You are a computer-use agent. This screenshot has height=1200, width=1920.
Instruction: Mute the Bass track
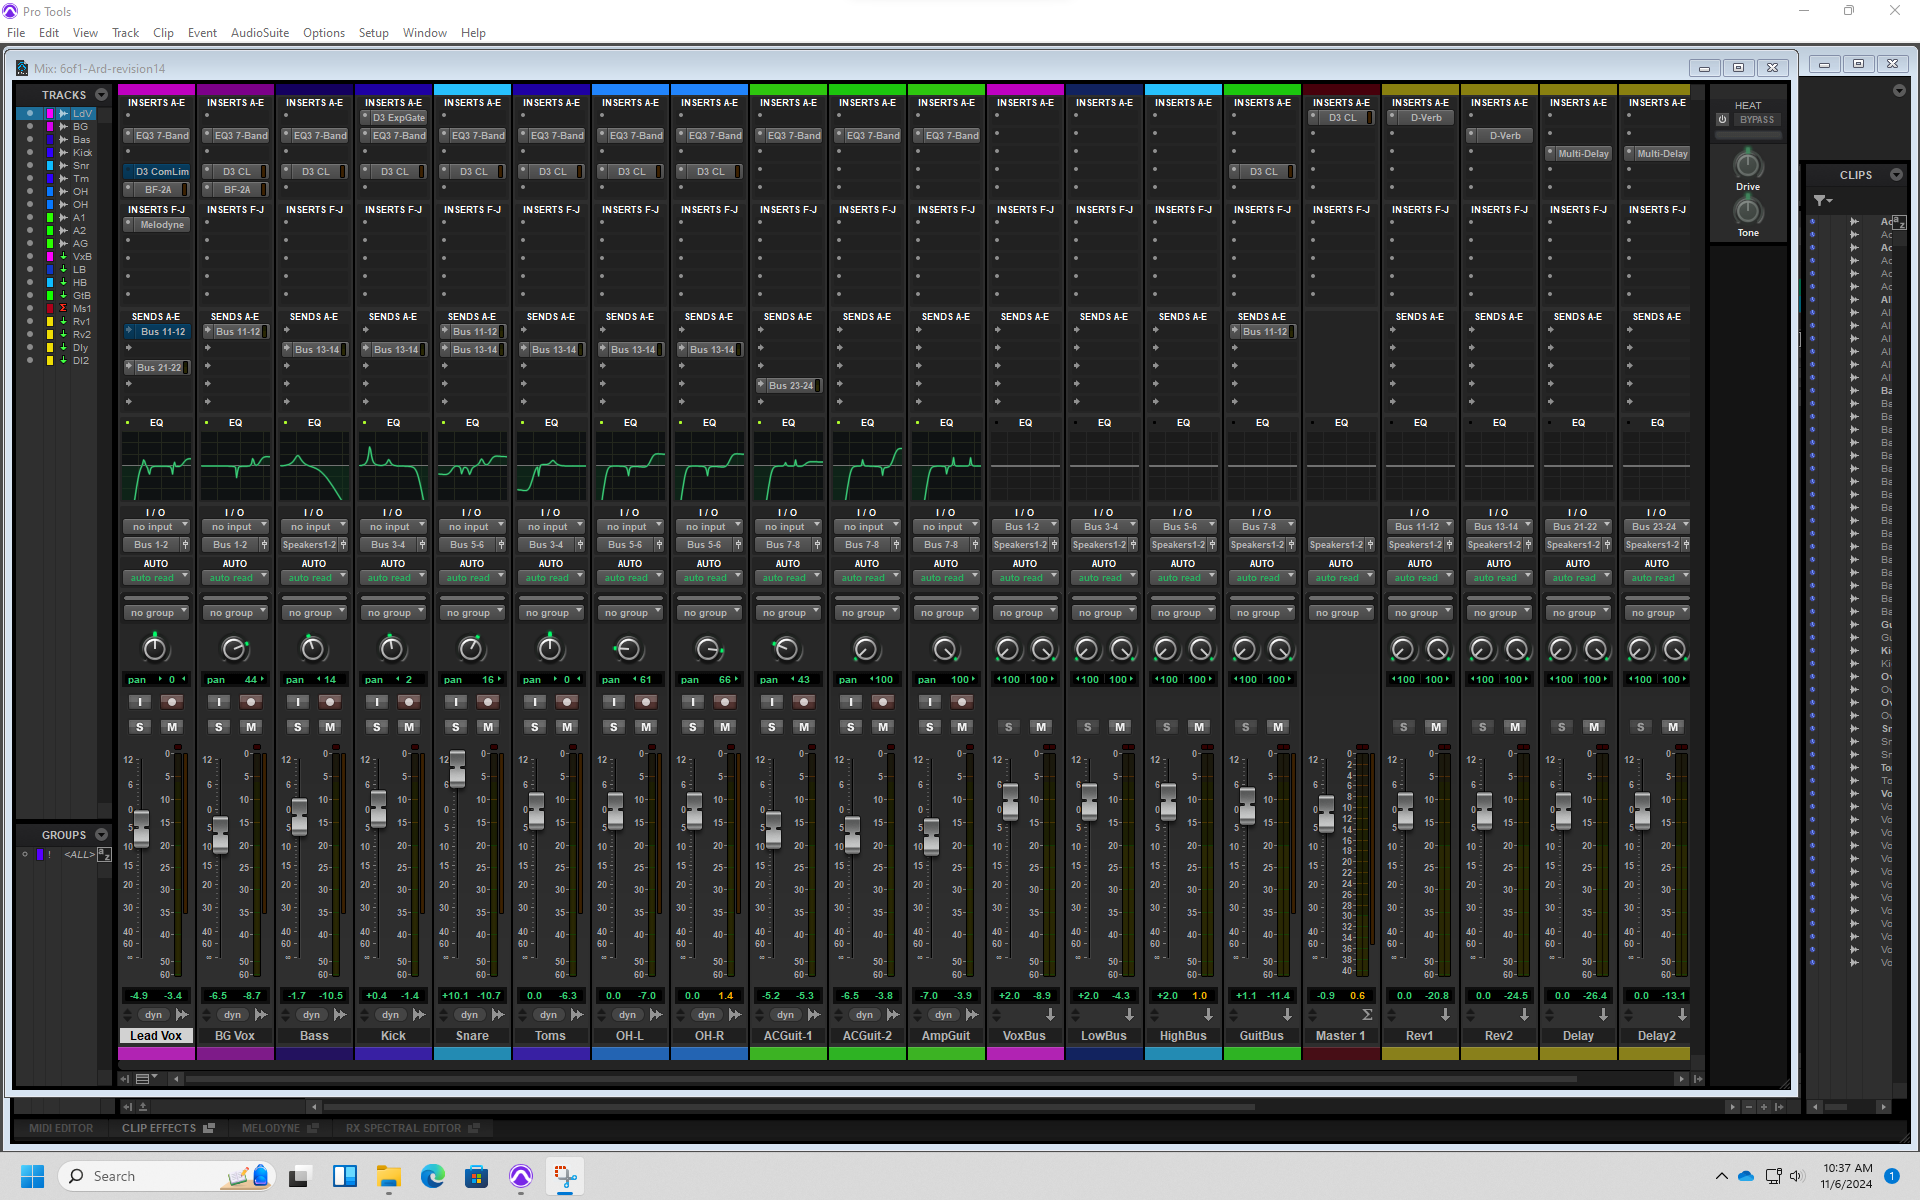click(330, 727)
